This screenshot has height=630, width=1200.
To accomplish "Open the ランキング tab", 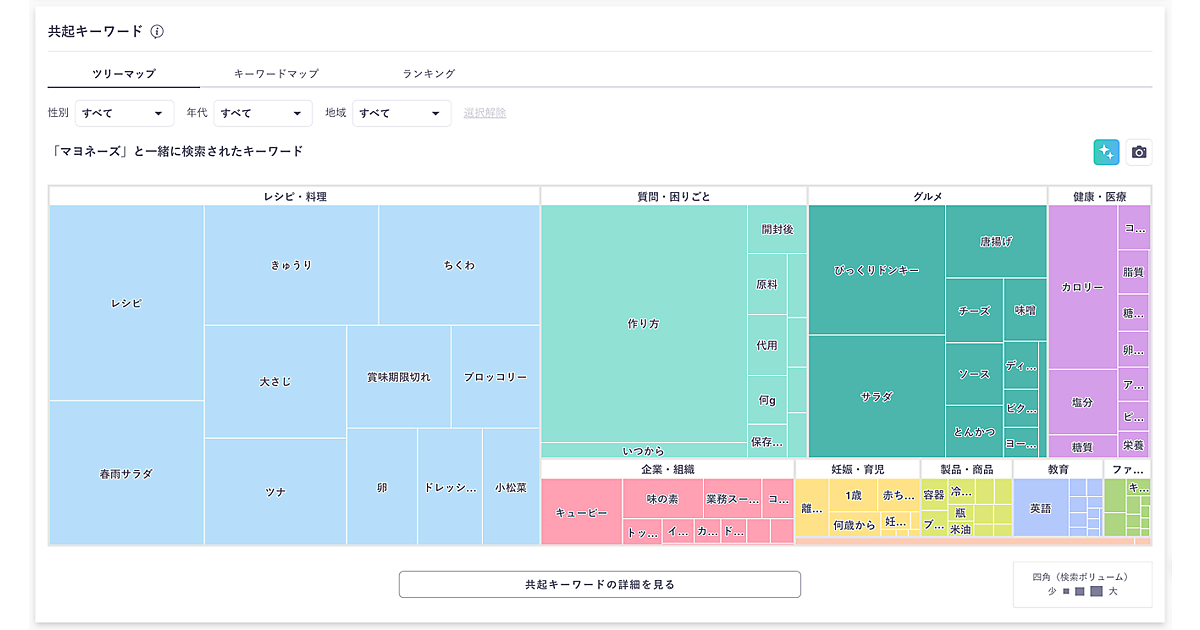I will pyautogui.click(x=429, y=74).
